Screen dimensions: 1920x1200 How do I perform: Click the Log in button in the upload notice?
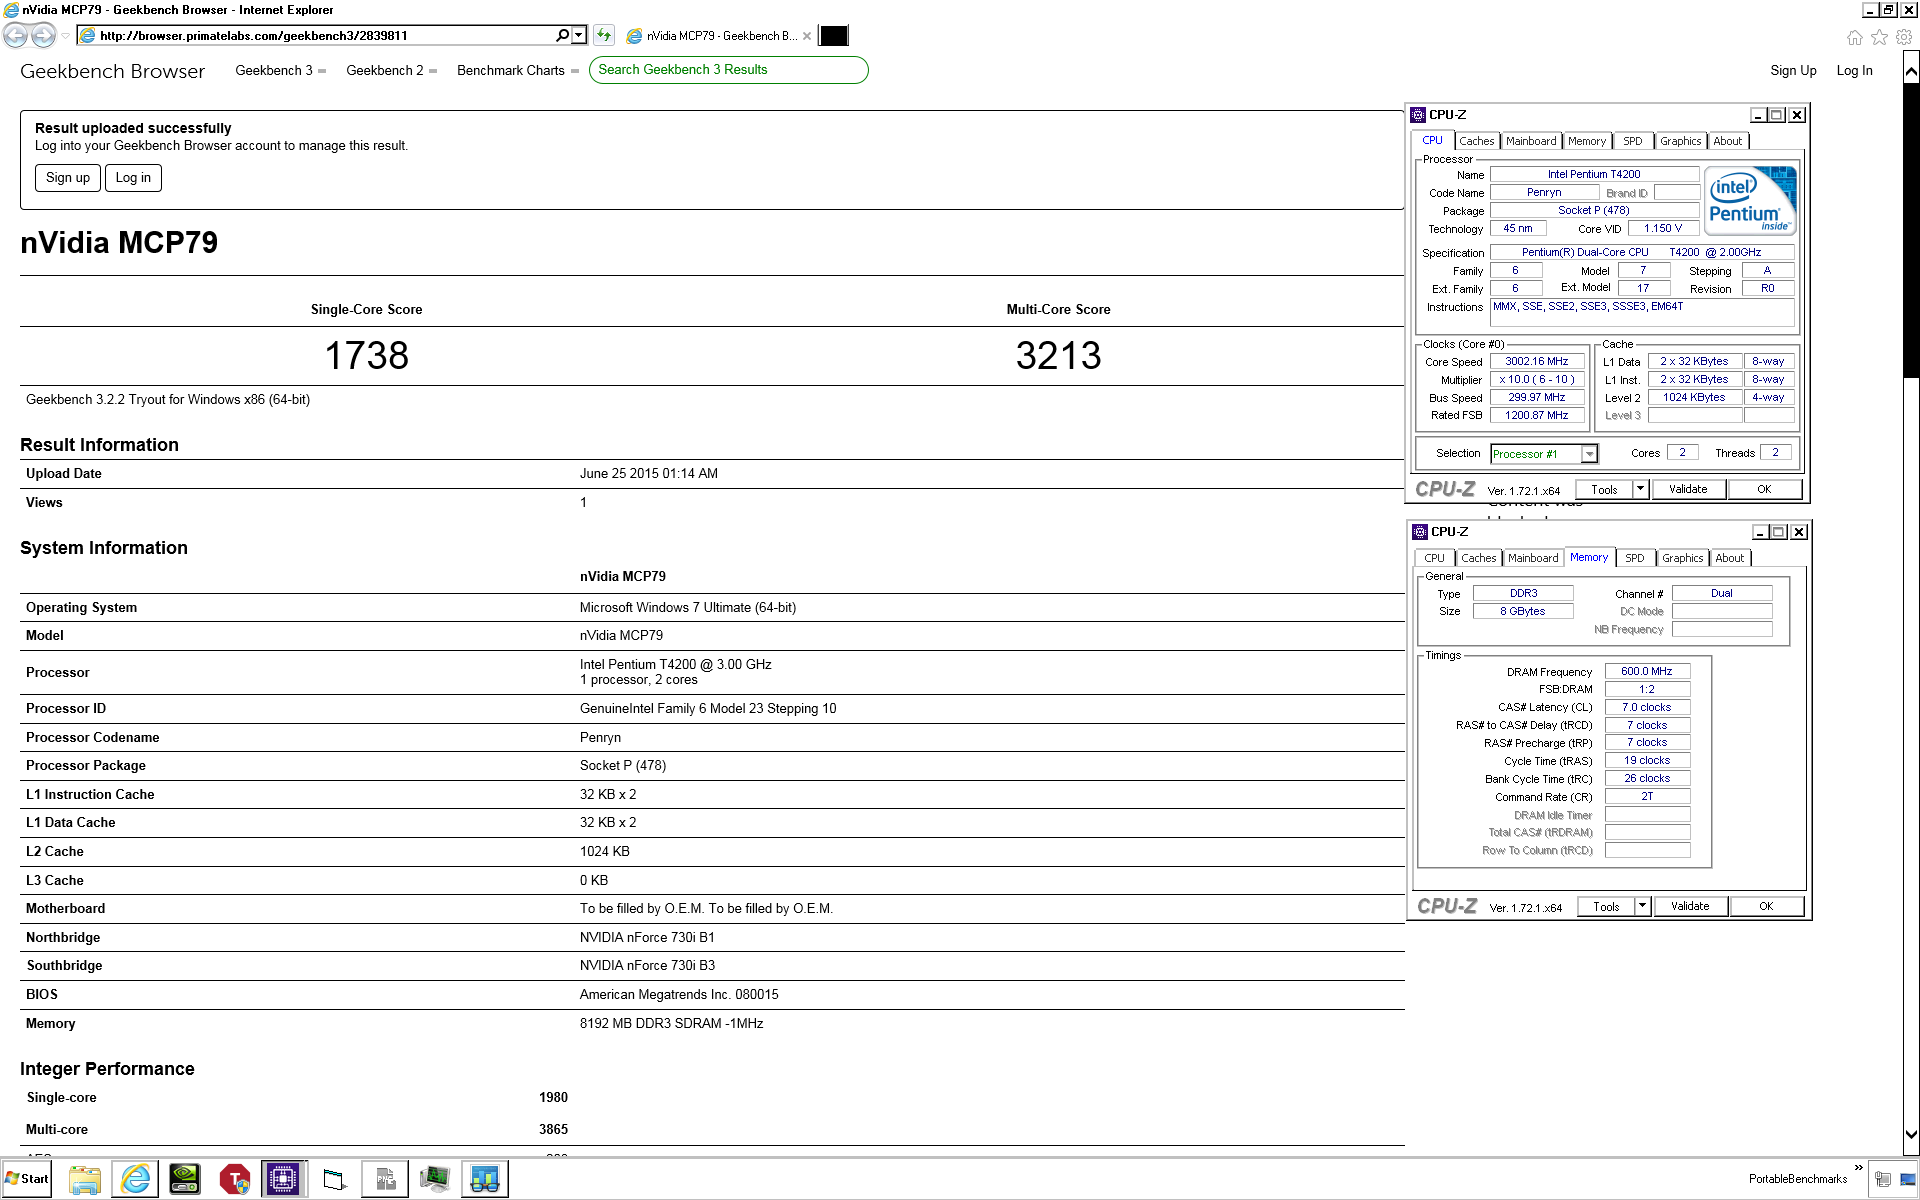click(x=133, y=178)
